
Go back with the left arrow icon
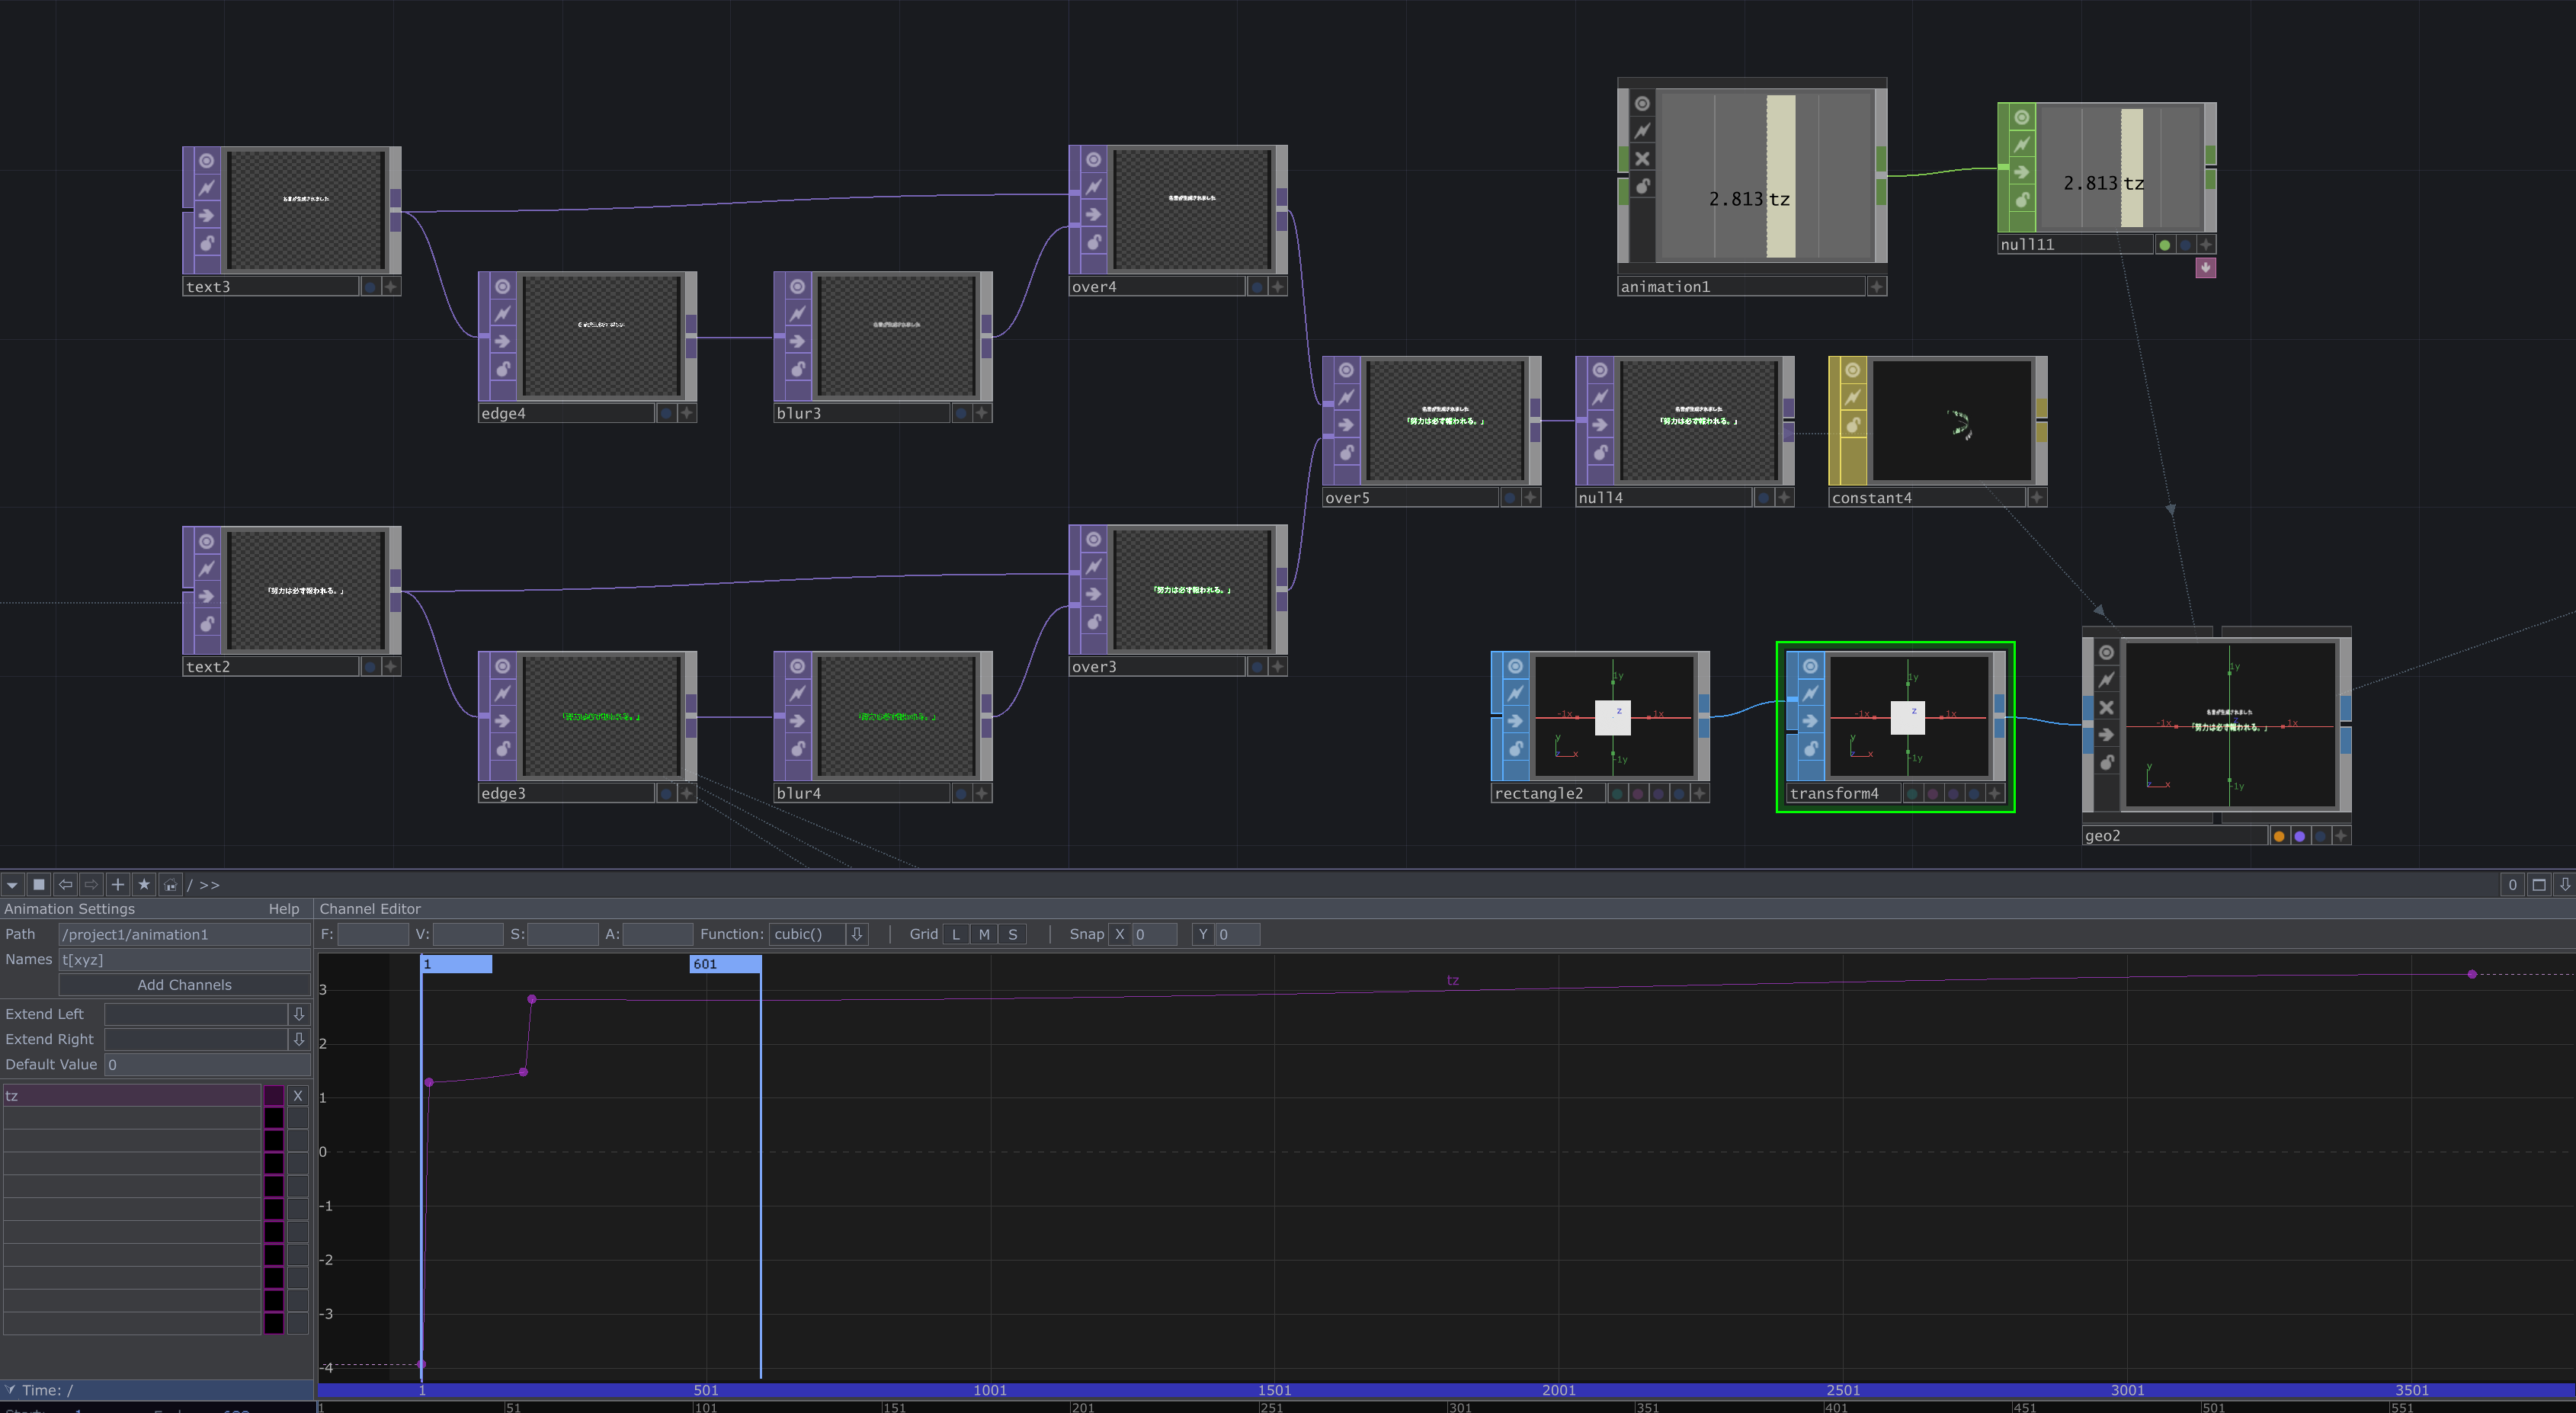65,885
